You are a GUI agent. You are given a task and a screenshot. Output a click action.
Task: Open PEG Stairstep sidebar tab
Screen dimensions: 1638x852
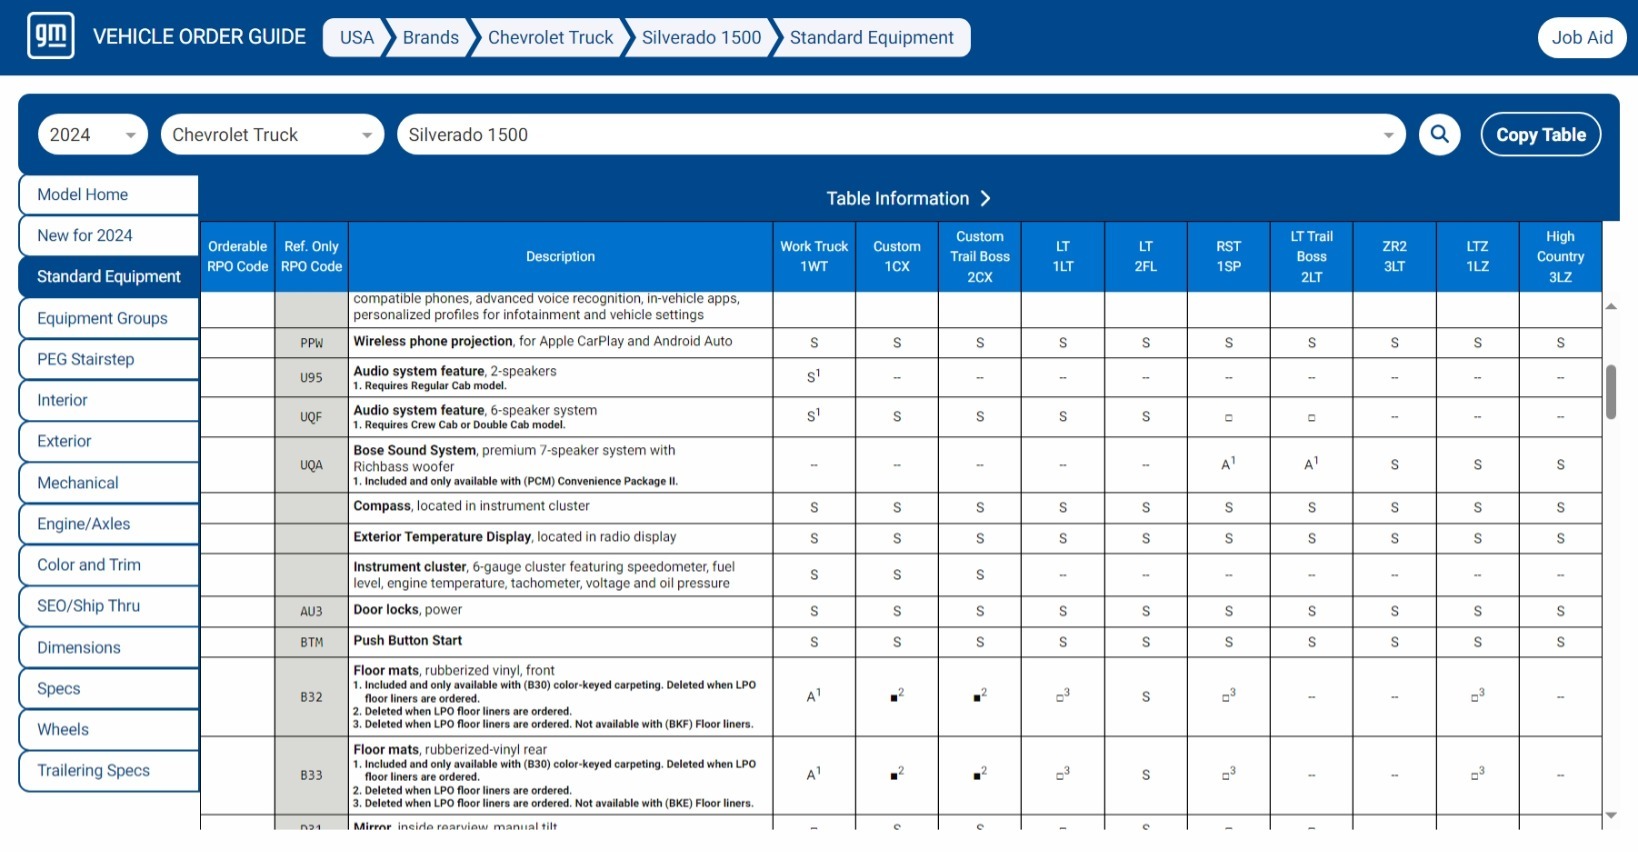coord(109,360)
